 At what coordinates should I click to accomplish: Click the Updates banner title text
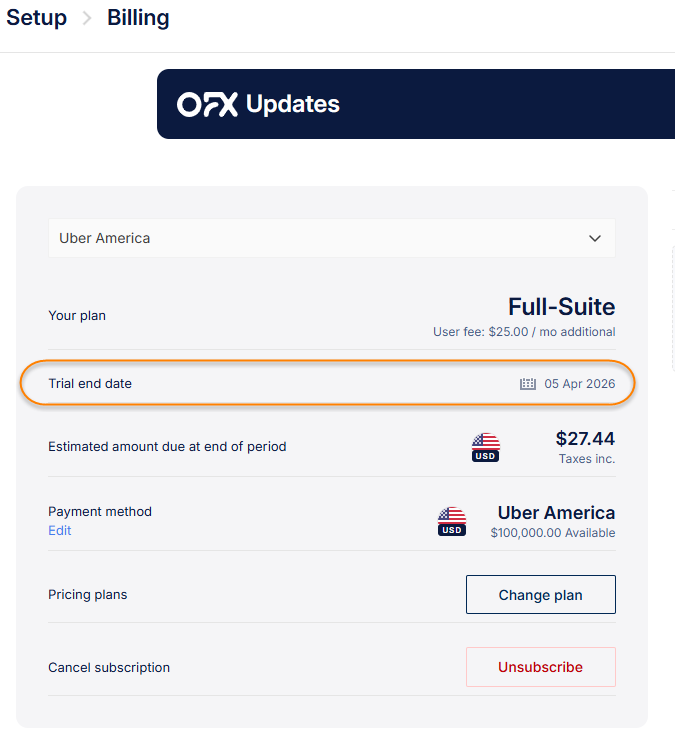point(292,104)
